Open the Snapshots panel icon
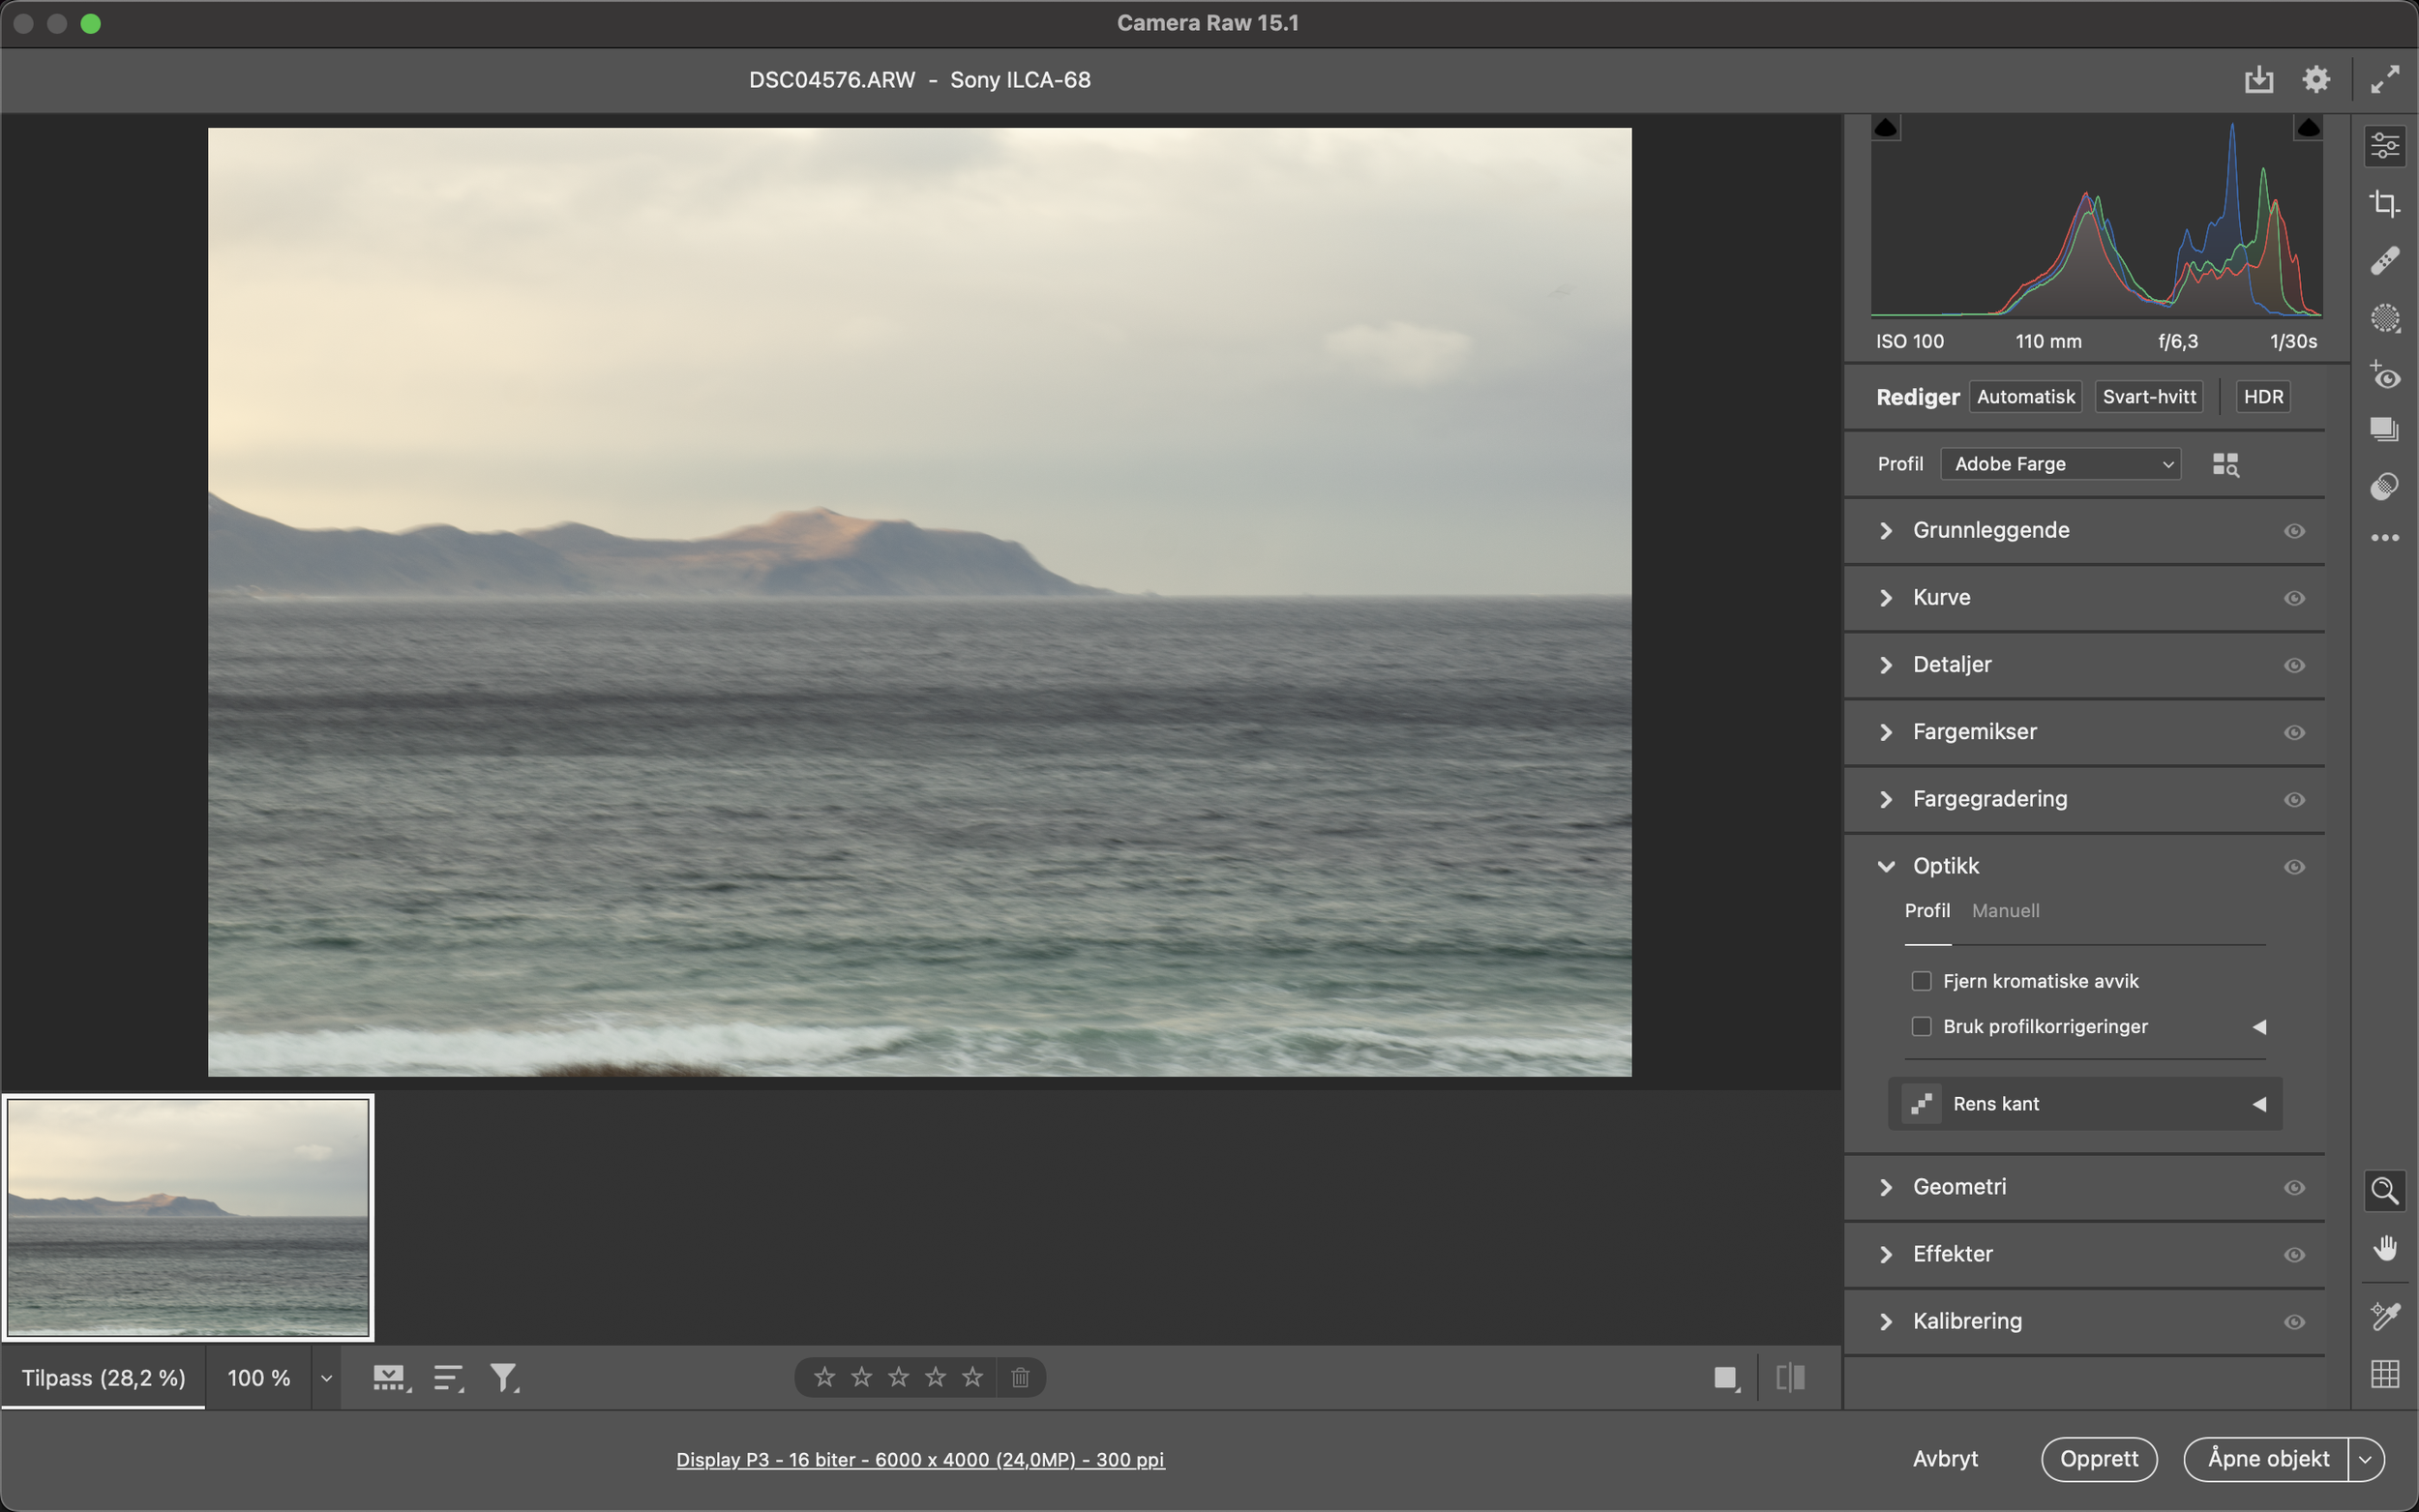Image resolution: width=2419 pixels, height=1512 pixels. 2385,430
